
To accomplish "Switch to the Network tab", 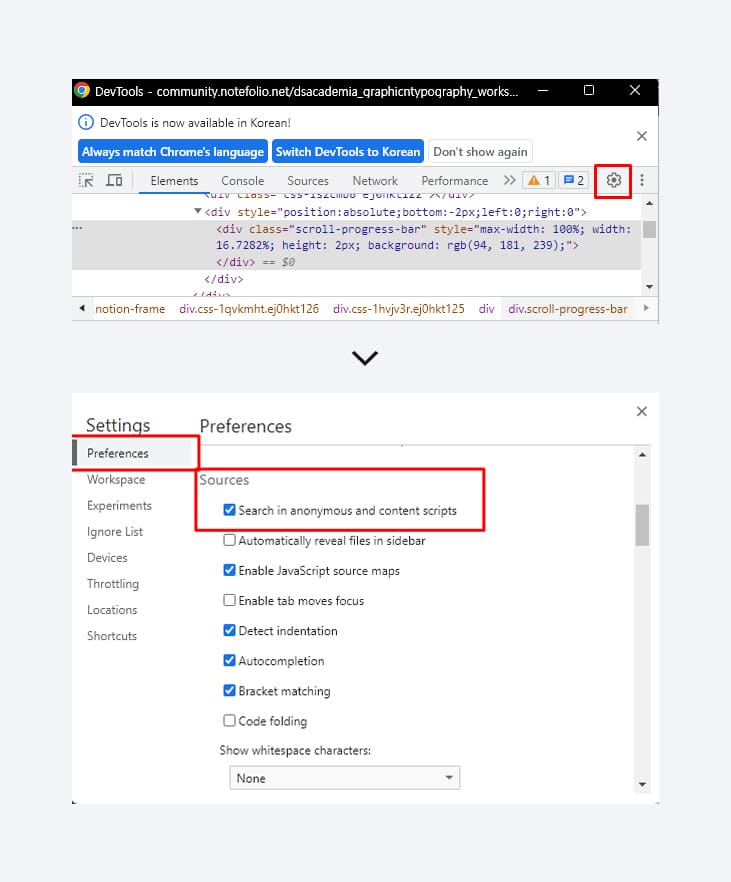I will coord(375,181).
